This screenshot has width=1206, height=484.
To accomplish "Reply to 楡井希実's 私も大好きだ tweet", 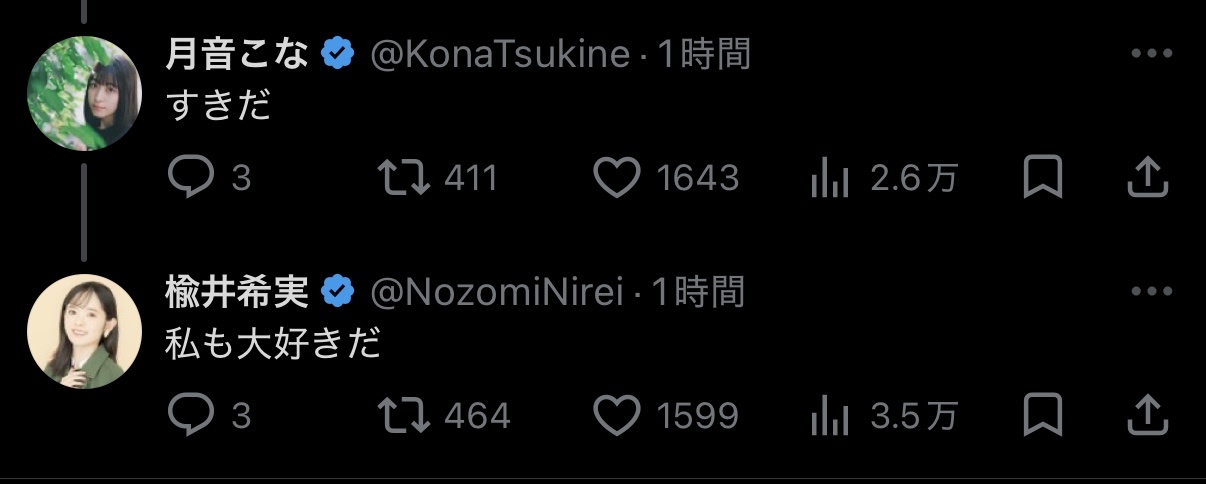I will point(190,415).
